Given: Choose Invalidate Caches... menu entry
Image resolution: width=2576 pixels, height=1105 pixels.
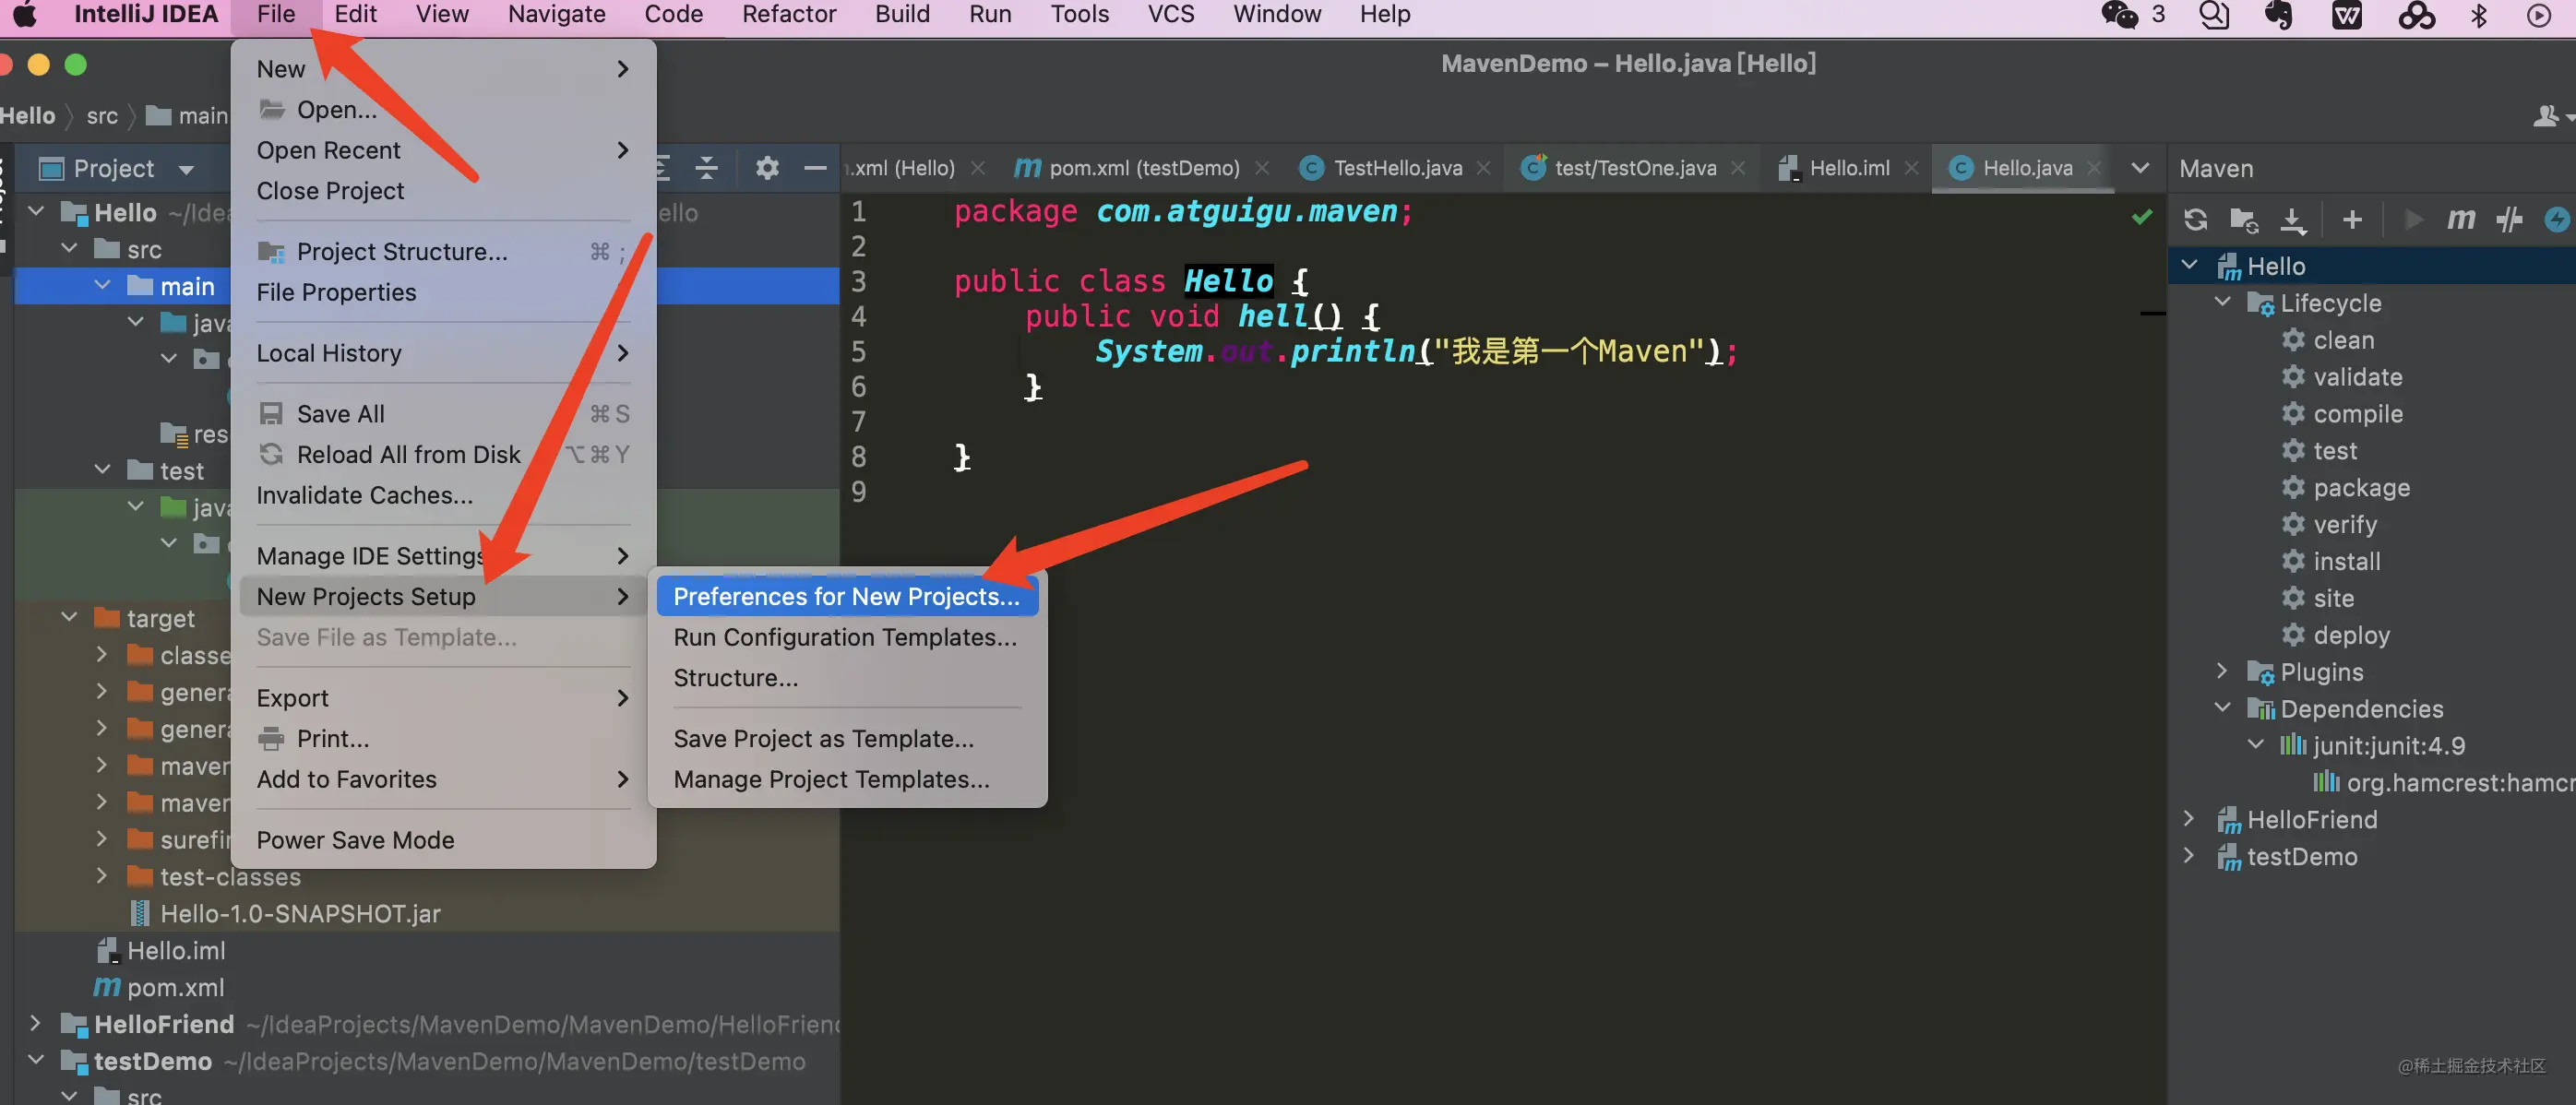Looking at the screenshot, I should (x=364, y=495).
